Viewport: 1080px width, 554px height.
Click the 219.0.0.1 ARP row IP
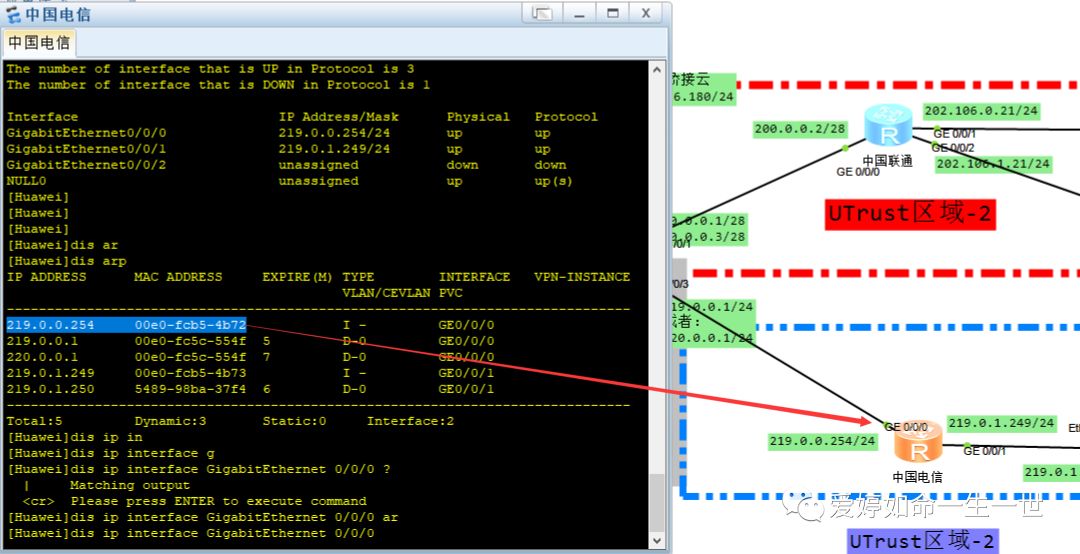pos(42,341)
